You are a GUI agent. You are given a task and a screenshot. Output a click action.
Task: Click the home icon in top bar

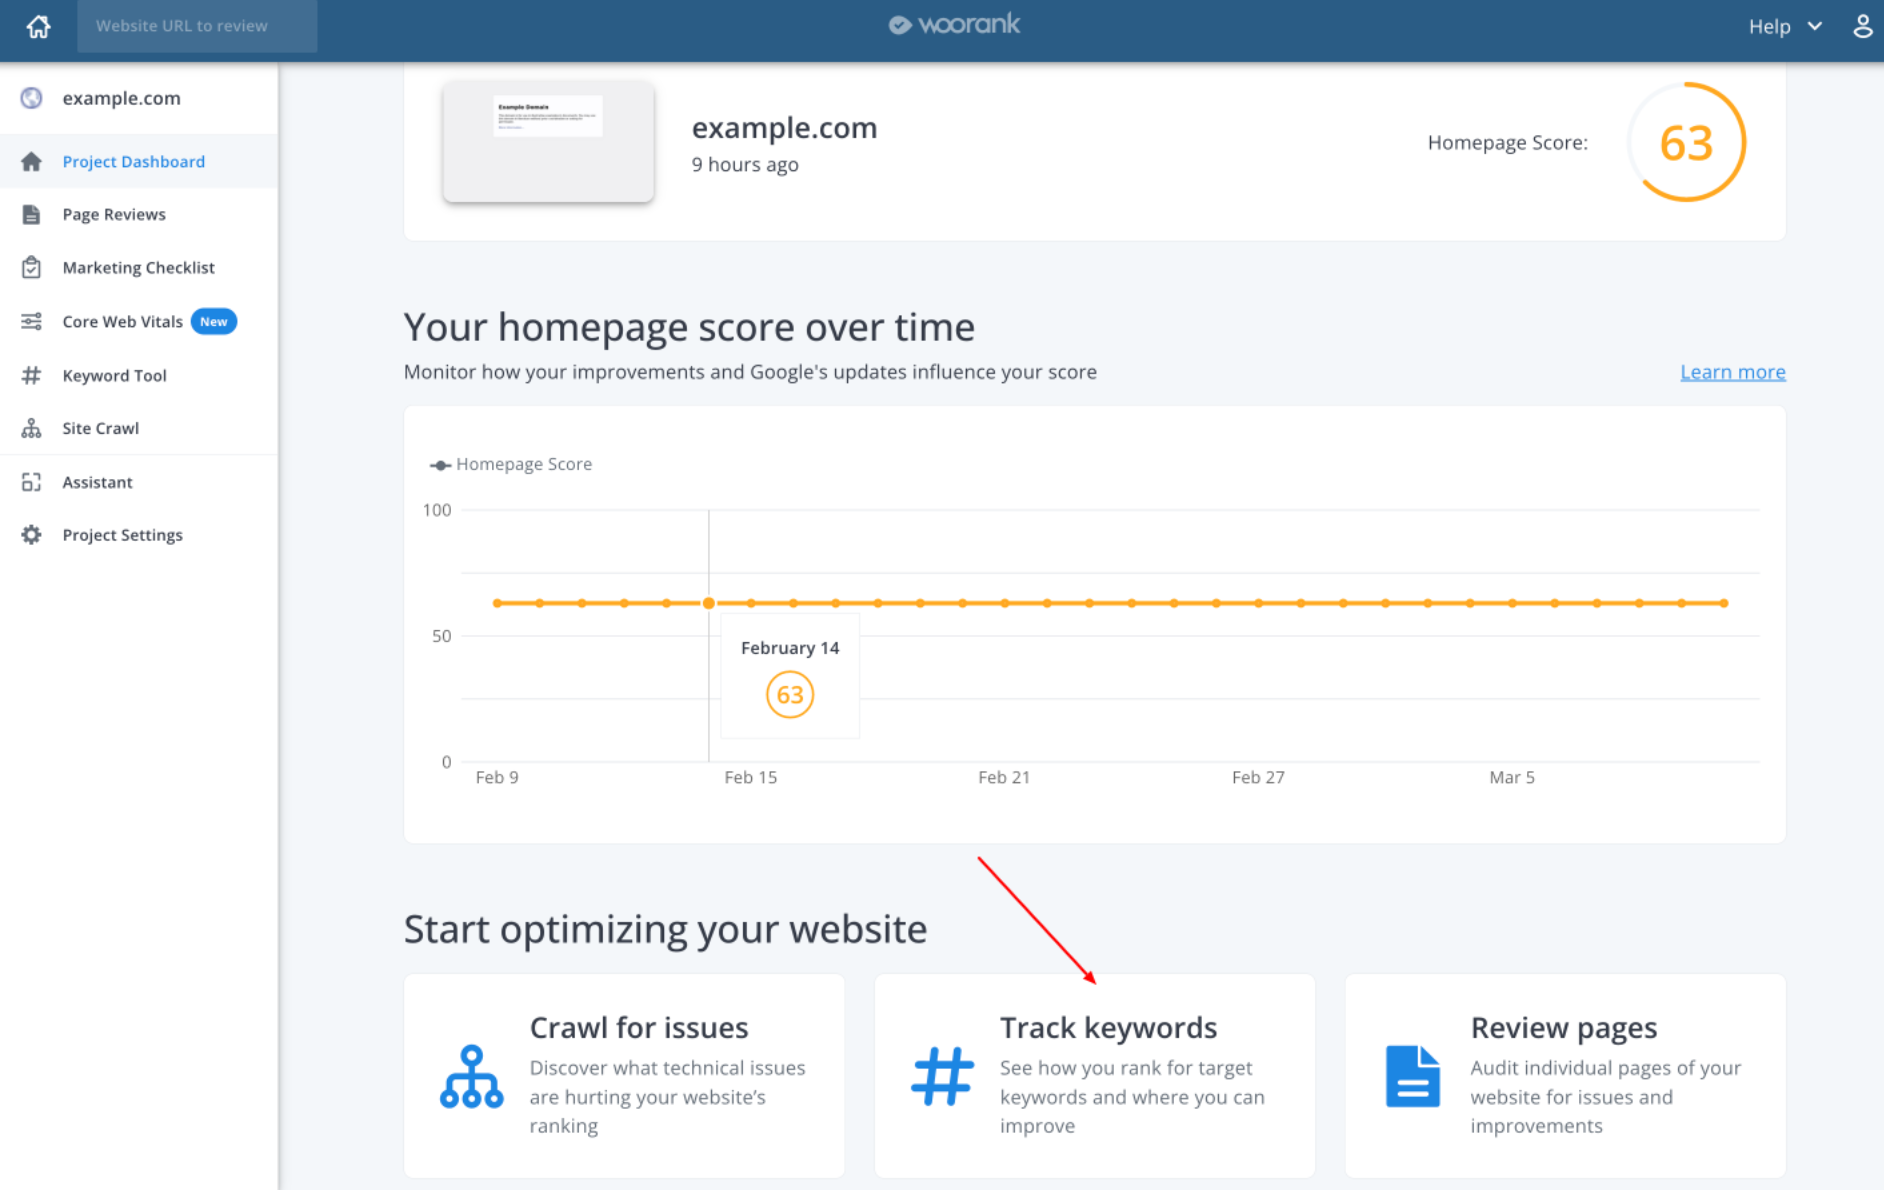coord(38,26)
